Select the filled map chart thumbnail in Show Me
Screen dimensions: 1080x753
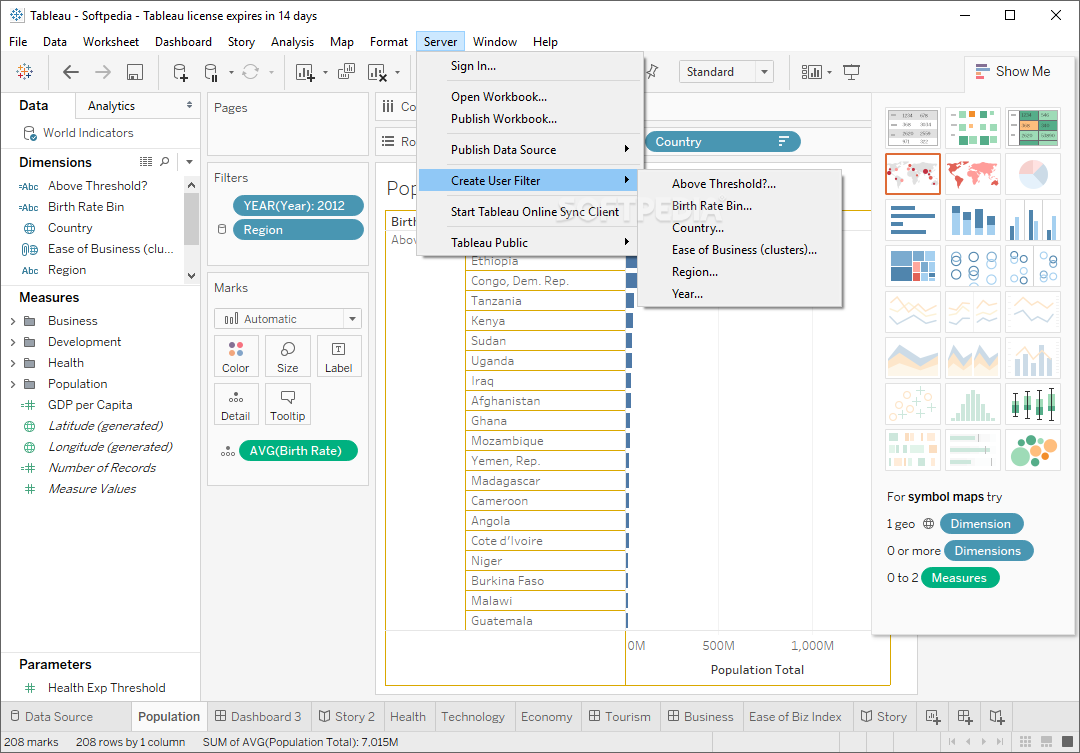pos(973,174)
